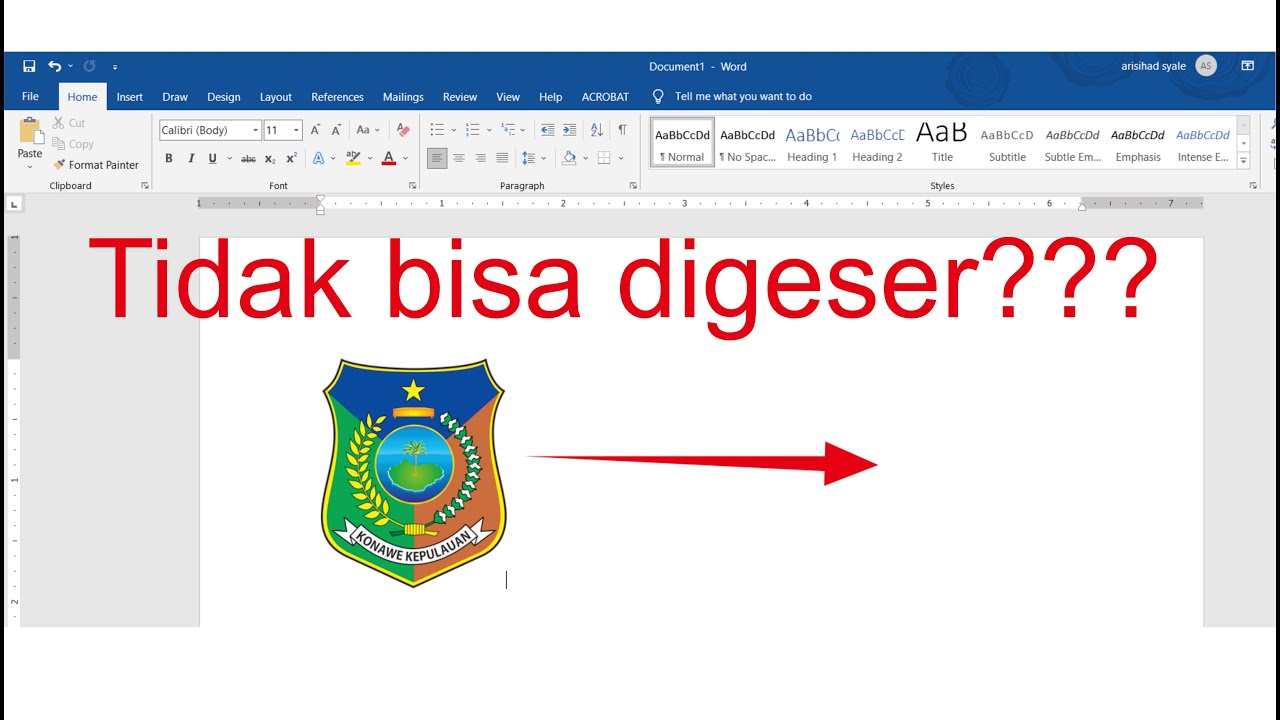The height and width of the screenshot is (720, 1280).
Task: Undo the last action
Action: [54, 66]
